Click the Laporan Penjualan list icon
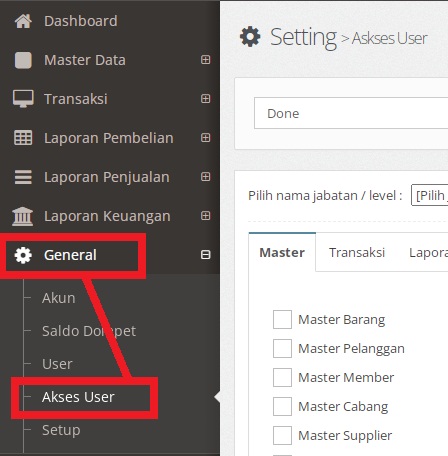The height and width of the screenshot is (456, 448). tap(23, 177)
